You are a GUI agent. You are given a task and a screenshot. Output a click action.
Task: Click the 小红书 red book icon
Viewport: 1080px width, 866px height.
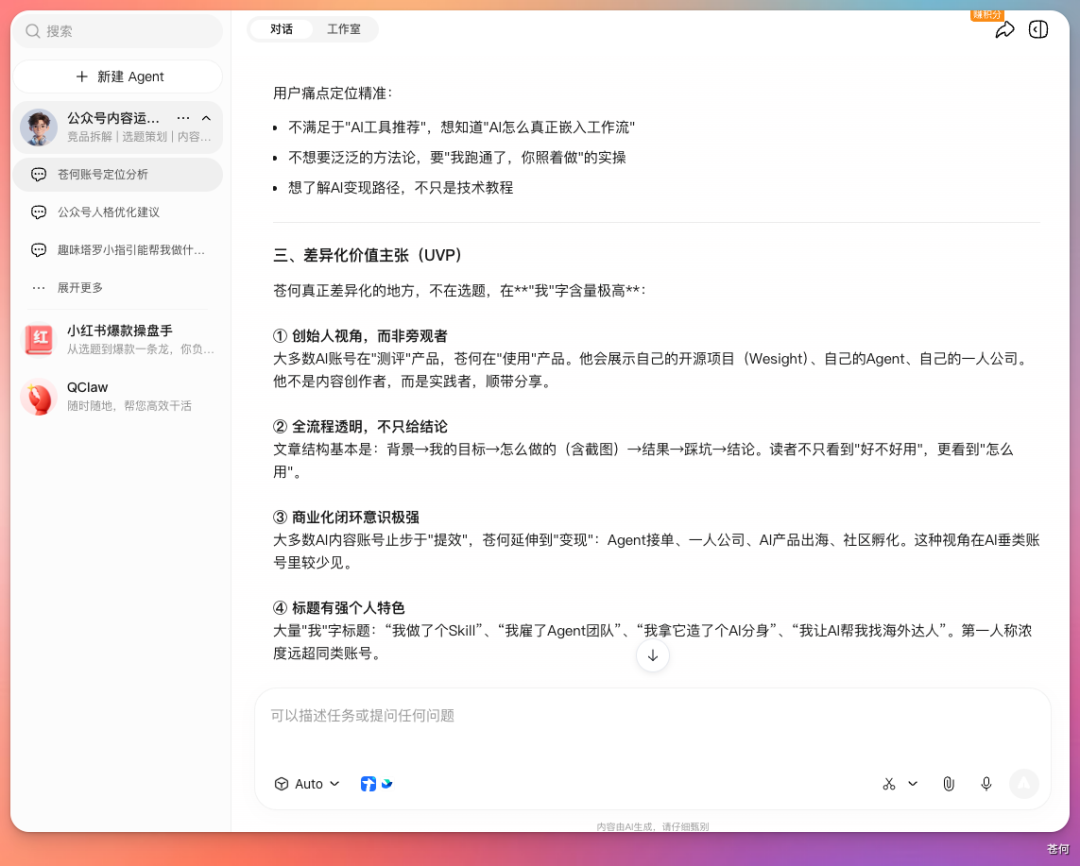39,340
